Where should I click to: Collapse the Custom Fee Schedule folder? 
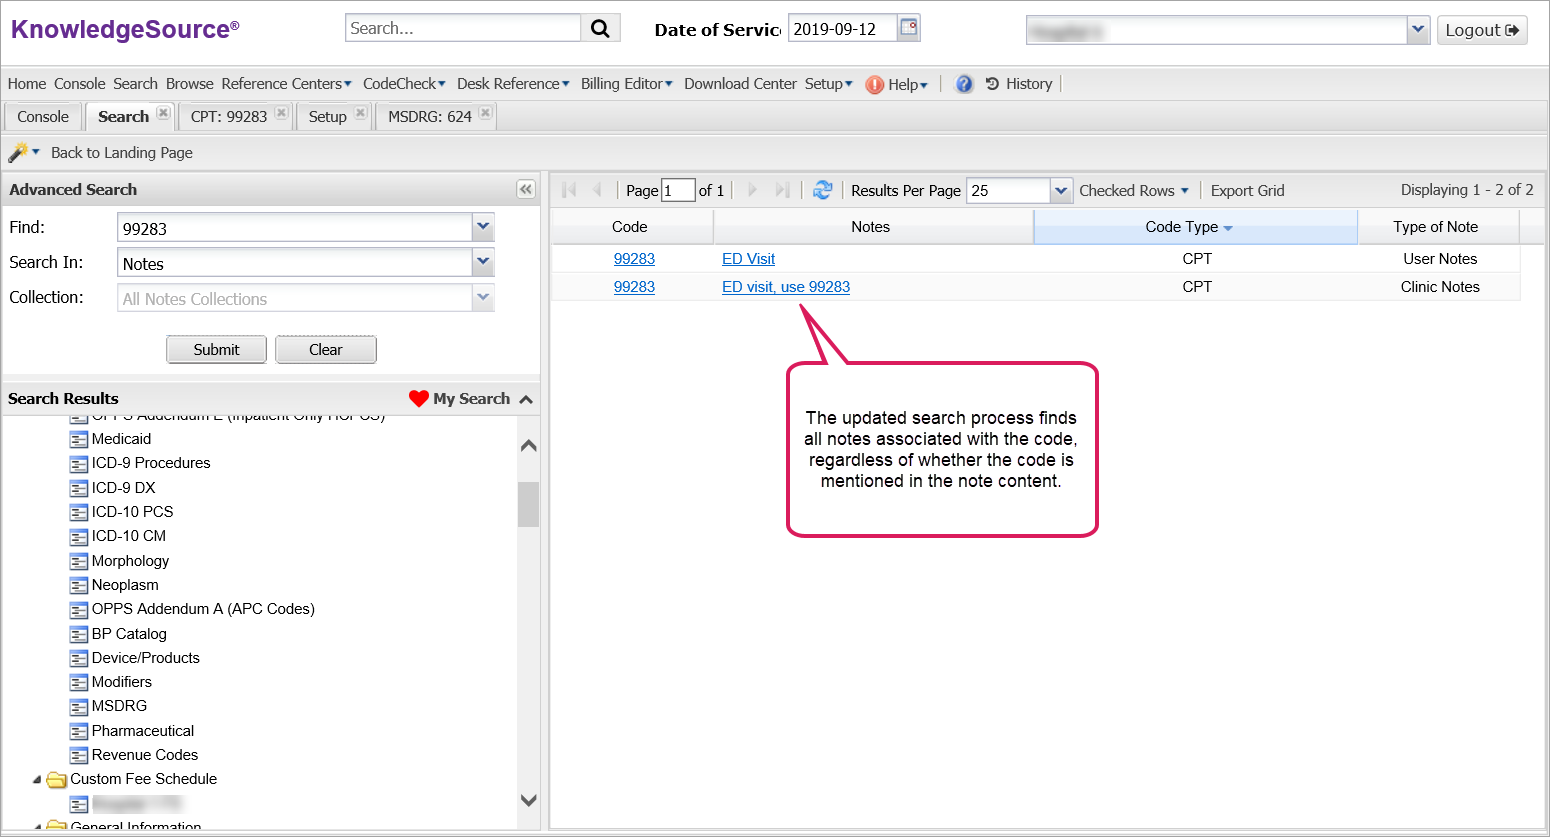pyautogui.click(x=37, y=780)
